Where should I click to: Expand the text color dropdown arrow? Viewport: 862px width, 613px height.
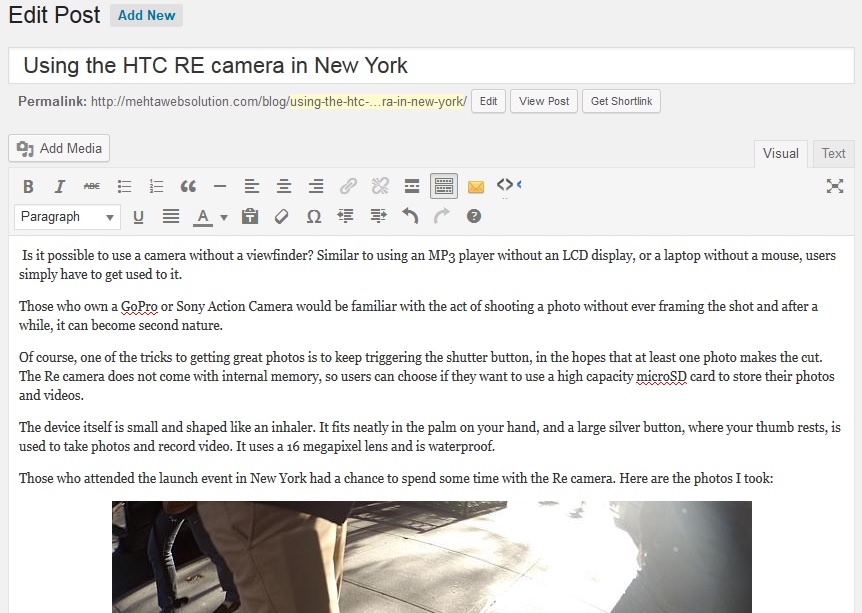[224, 217]
